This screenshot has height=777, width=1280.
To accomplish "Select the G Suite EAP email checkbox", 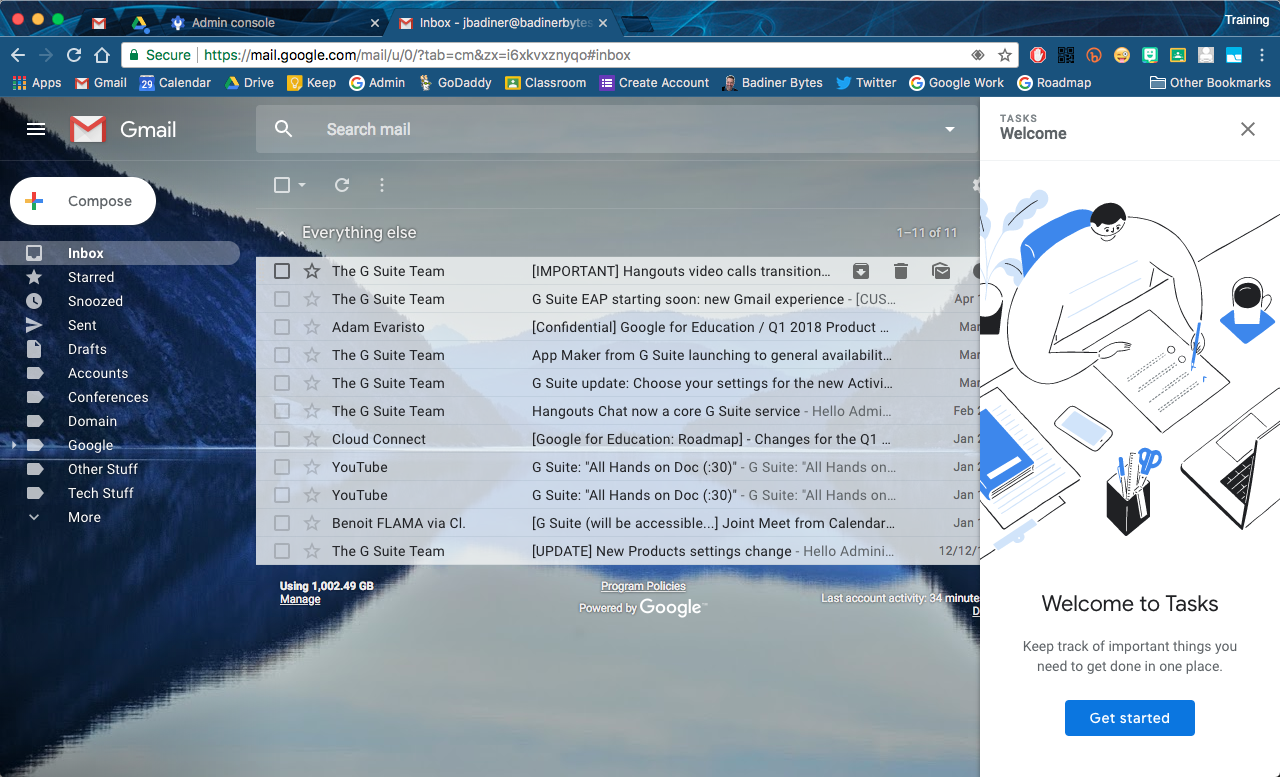I will pyautogui.click(x=282, y=299).
